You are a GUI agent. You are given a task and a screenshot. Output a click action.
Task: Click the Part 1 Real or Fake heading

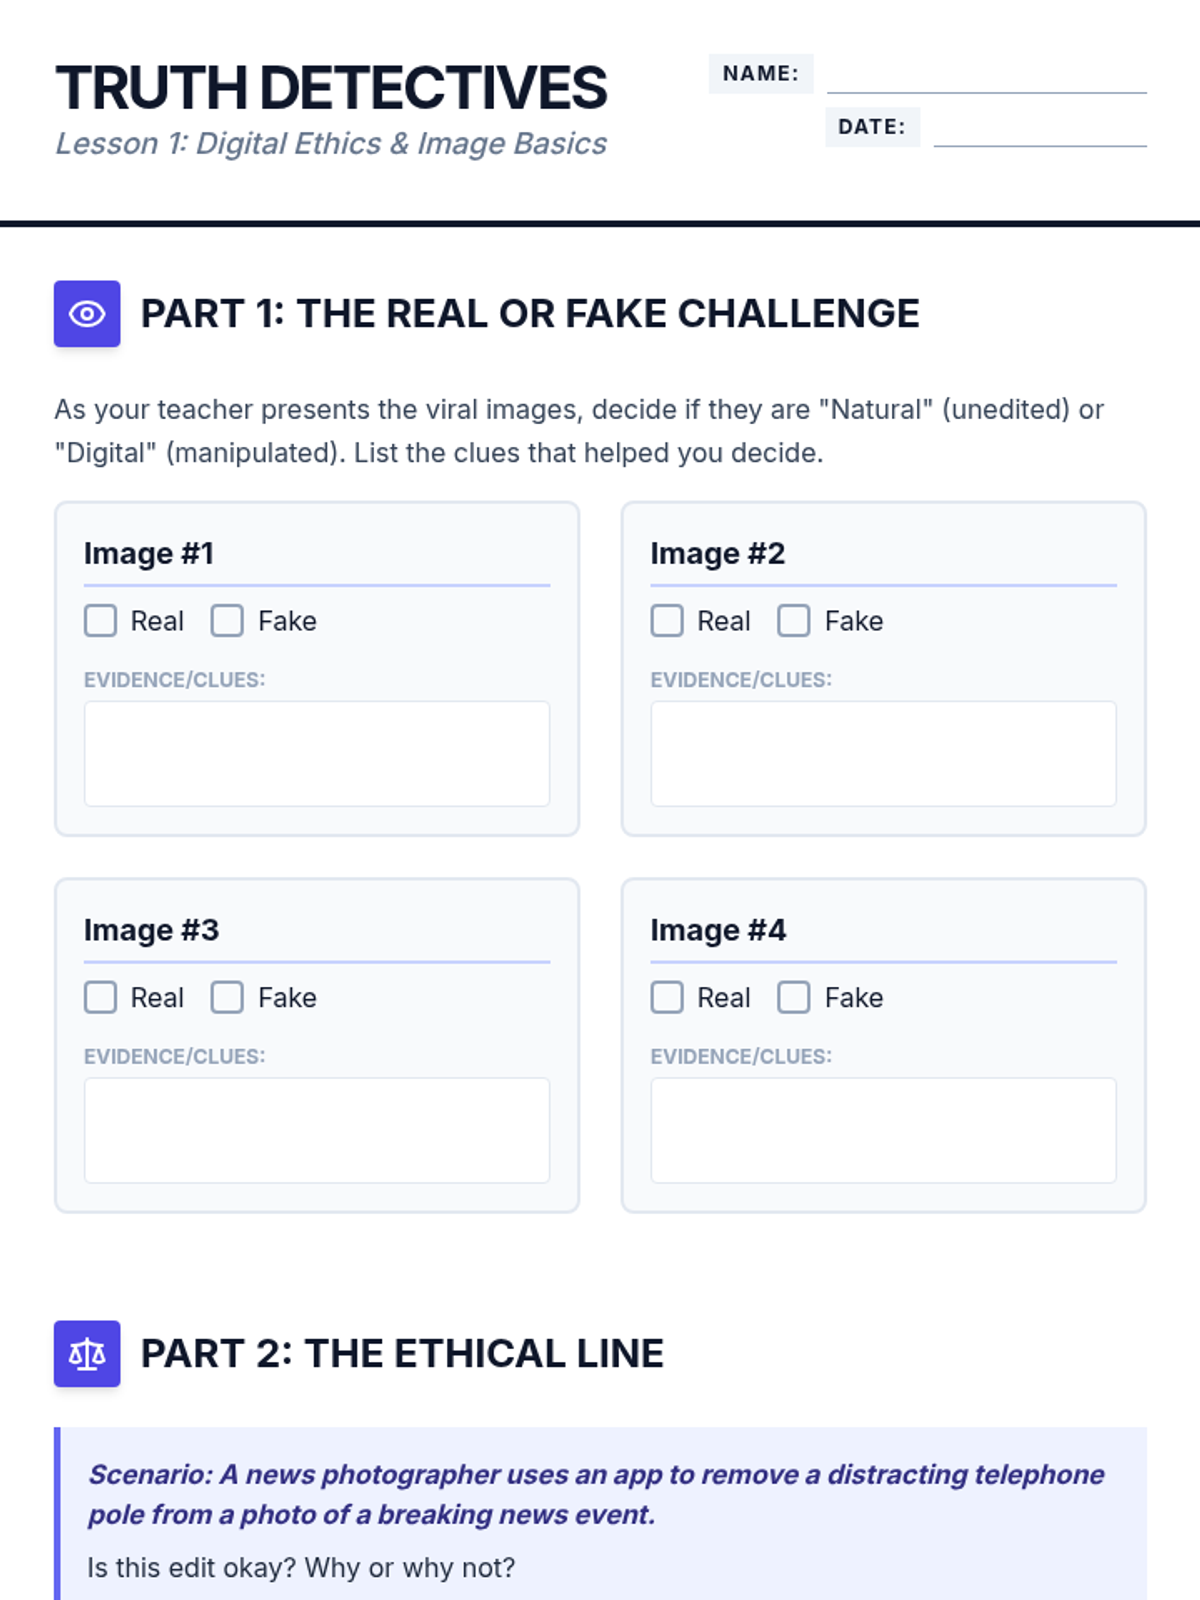click(529, 314)
